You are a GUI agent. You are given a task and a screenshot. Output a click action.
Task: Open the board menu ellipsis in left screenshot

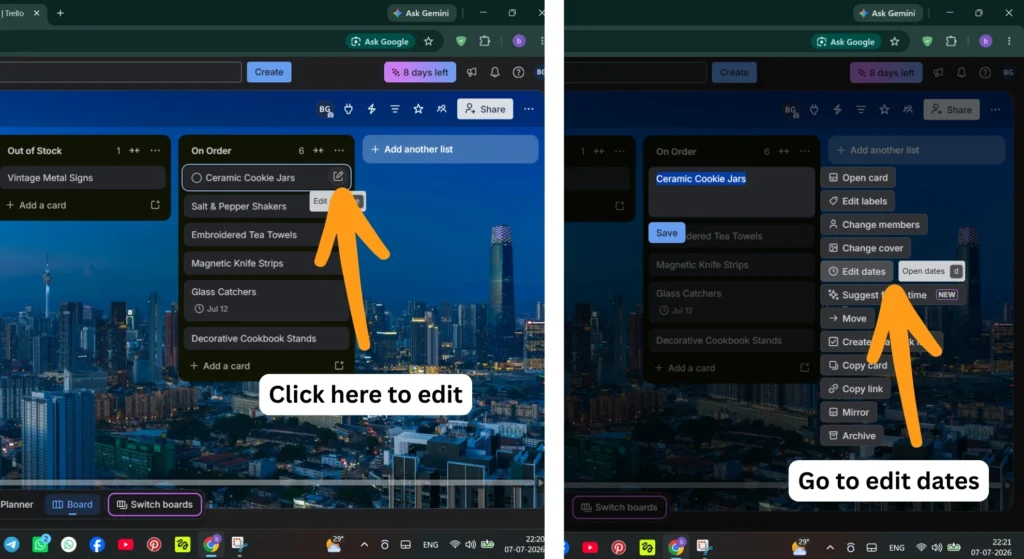pyautogui.click(x=528, y=109)
